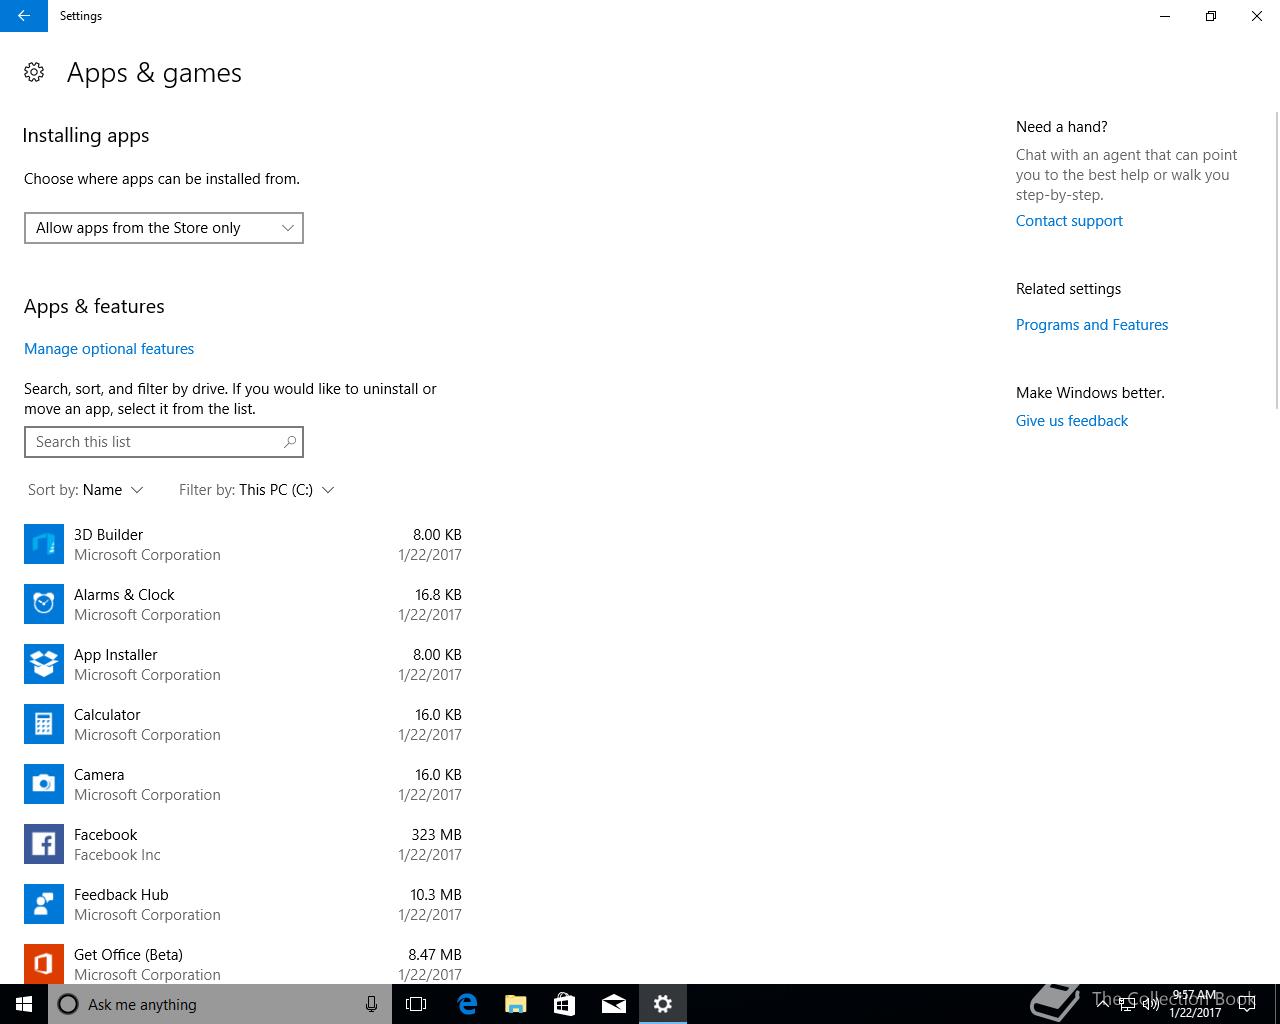Select the App Installer name text

116,655
